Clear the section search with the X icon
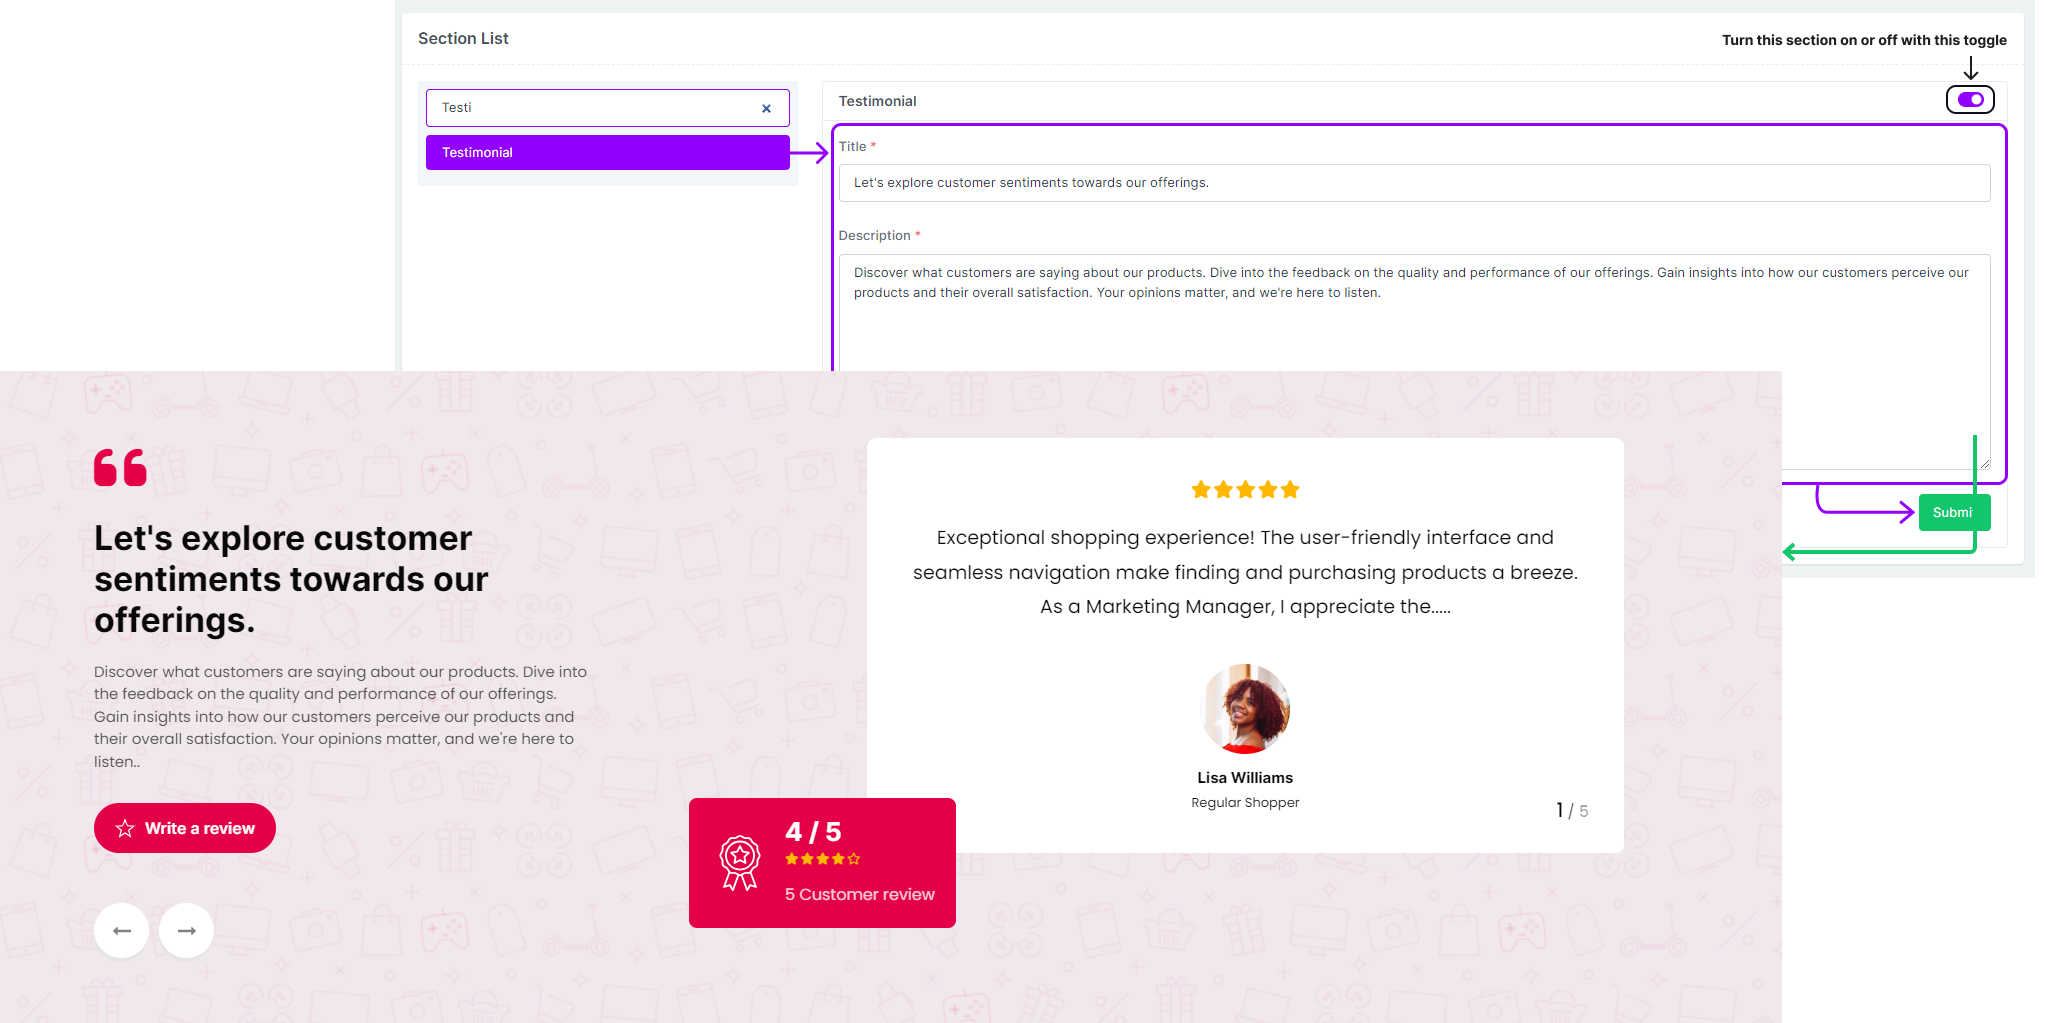Screen dimensions: 2046x1023 (766, 108)
